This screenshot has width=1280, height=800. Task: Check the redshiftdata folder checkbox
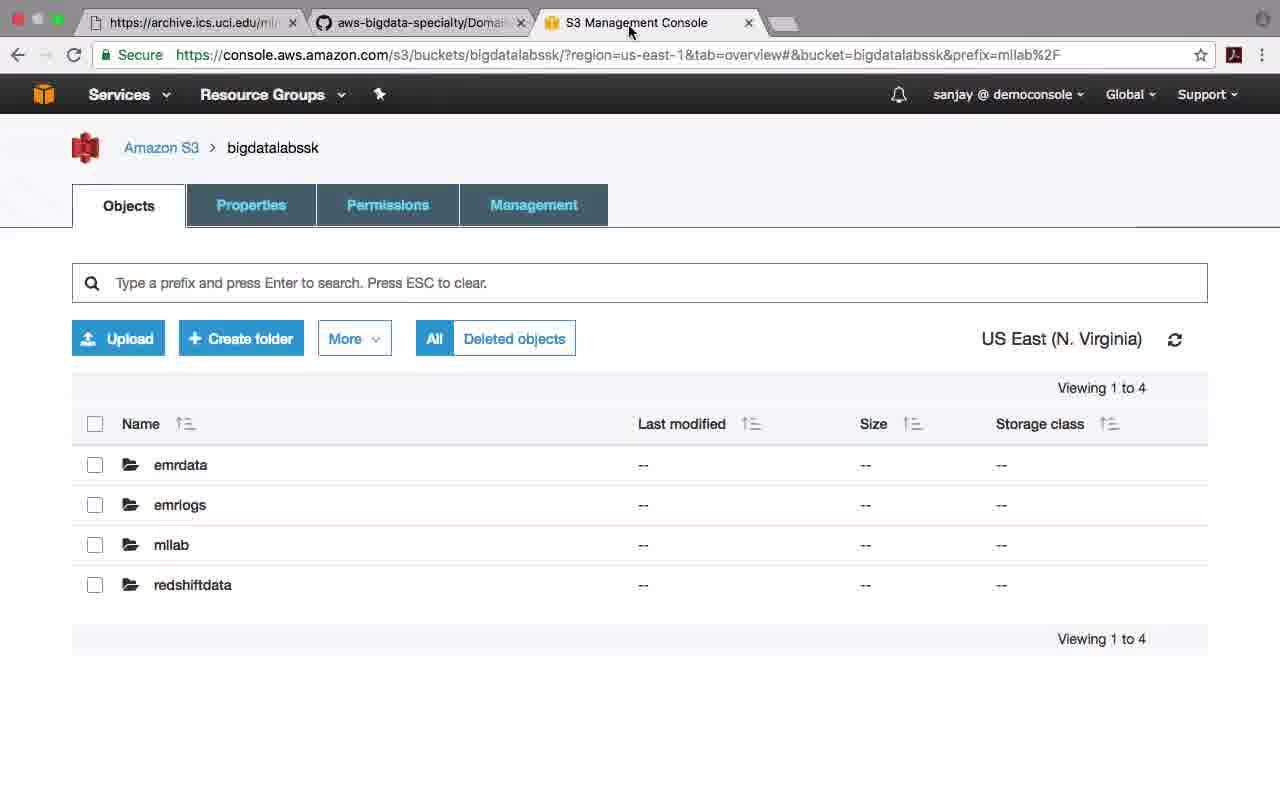(x=95, y=585)
